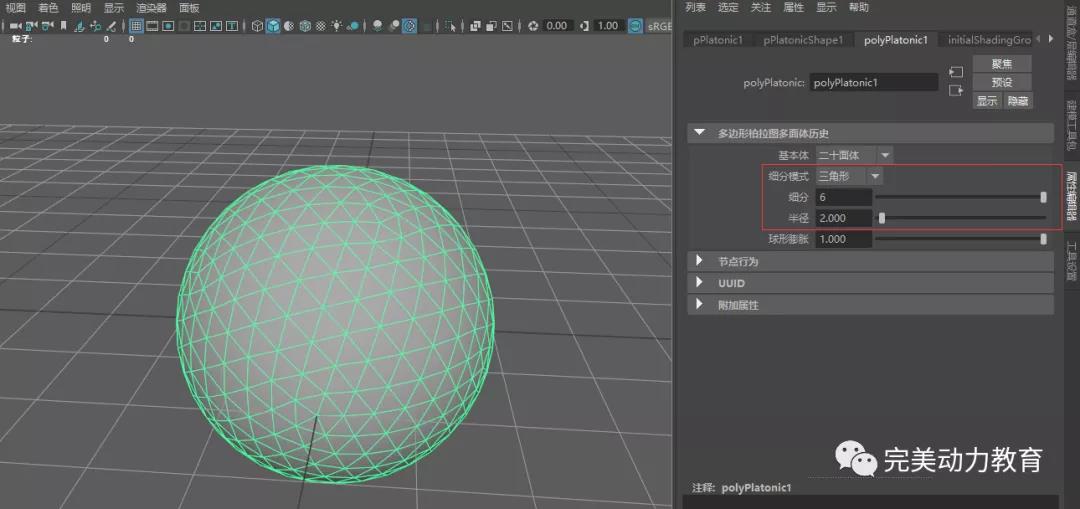Click the output connection arrow icon

pos(956,90)
